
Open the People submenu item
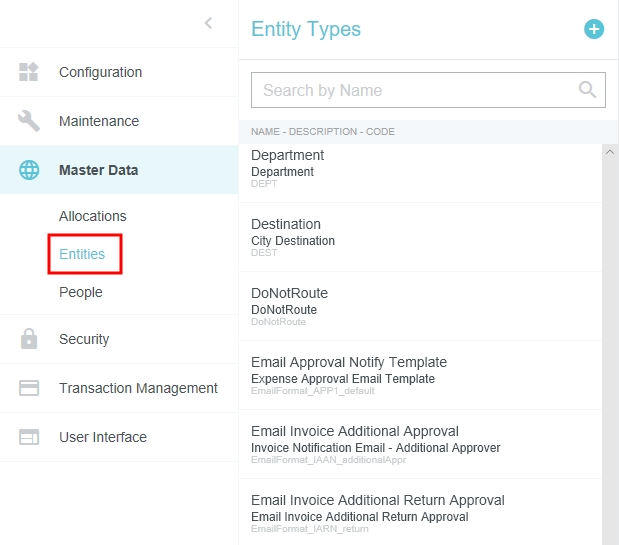point(81,292)
